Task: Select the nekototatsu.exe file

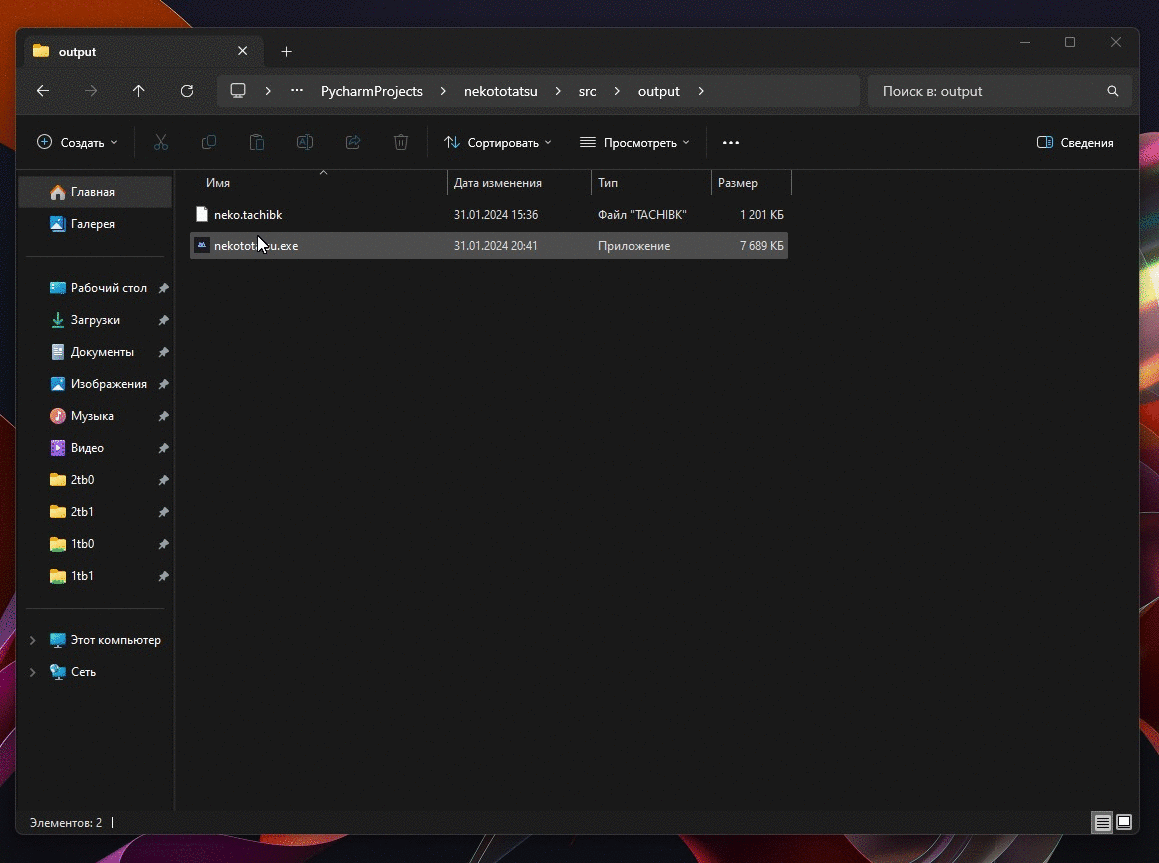Action: pyautogui.click(x=489, y=245)
